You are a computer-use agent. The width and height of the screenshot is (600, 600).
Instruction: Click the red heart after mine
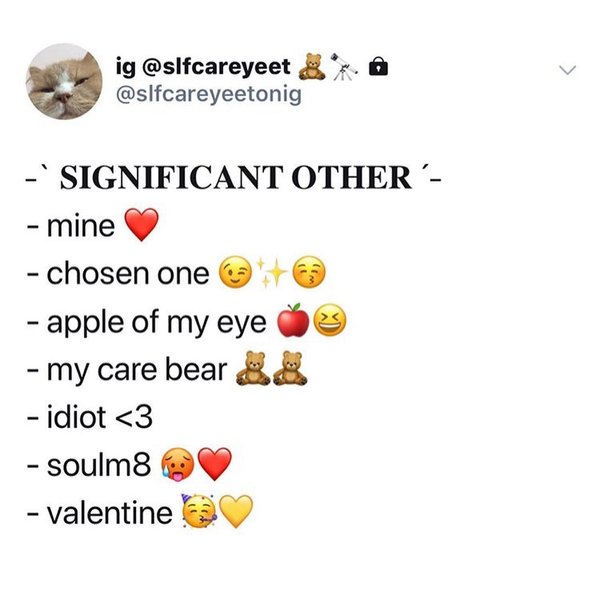pyautogui.click(x=141, y=227)
